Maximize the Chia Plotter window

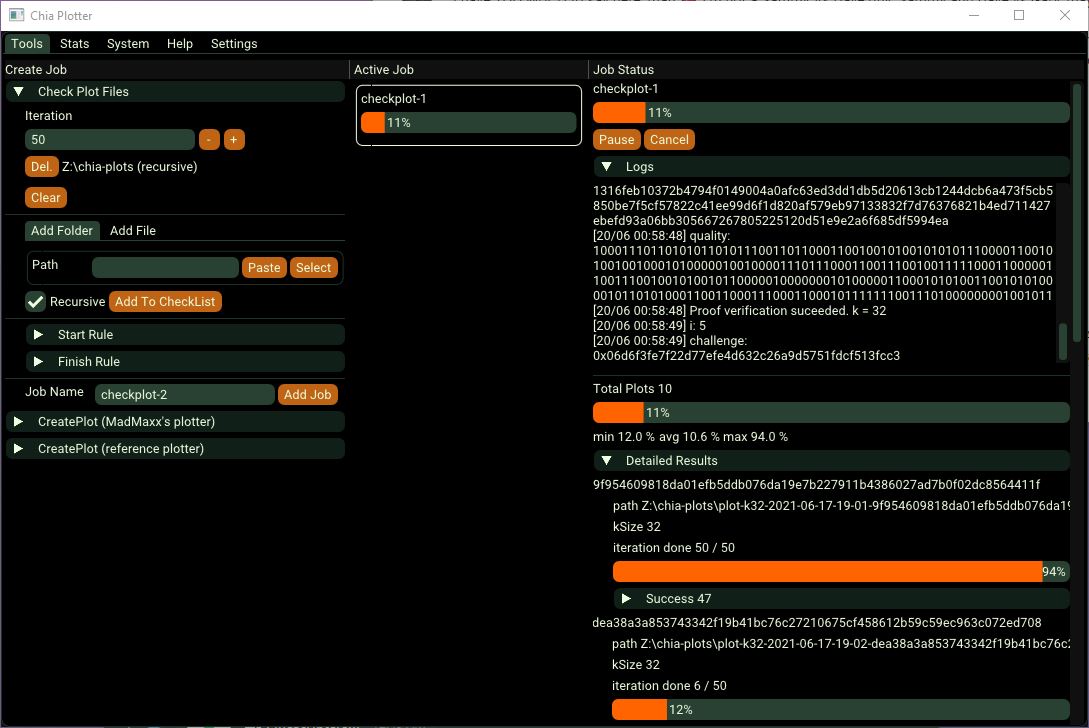1019,15
